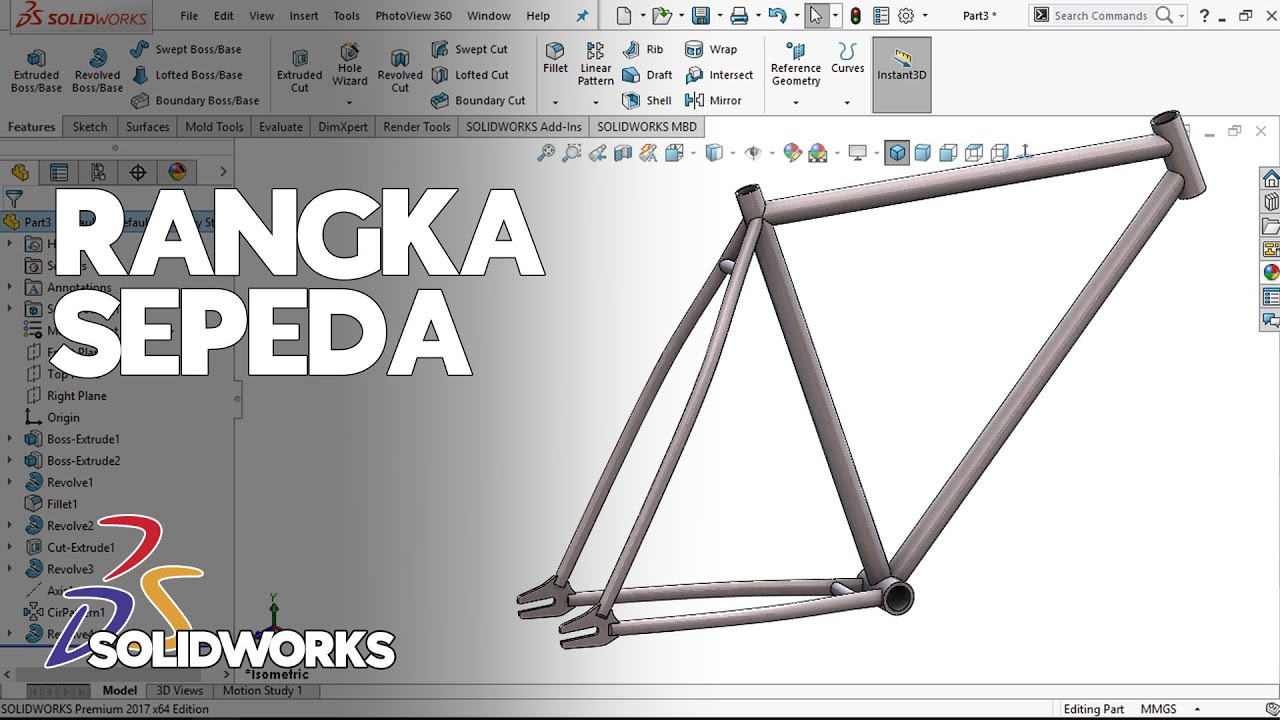Open the Rebuild traffic light icon
Image resolution: width=1280 pixels, height=720 pixels.
[855, 16]
